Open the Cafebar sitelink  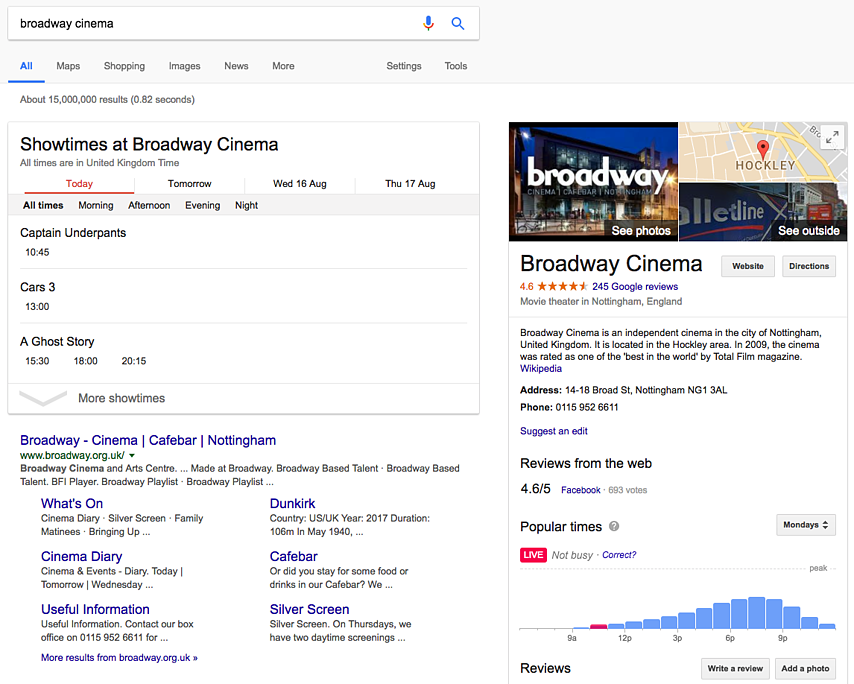[294, 557]
